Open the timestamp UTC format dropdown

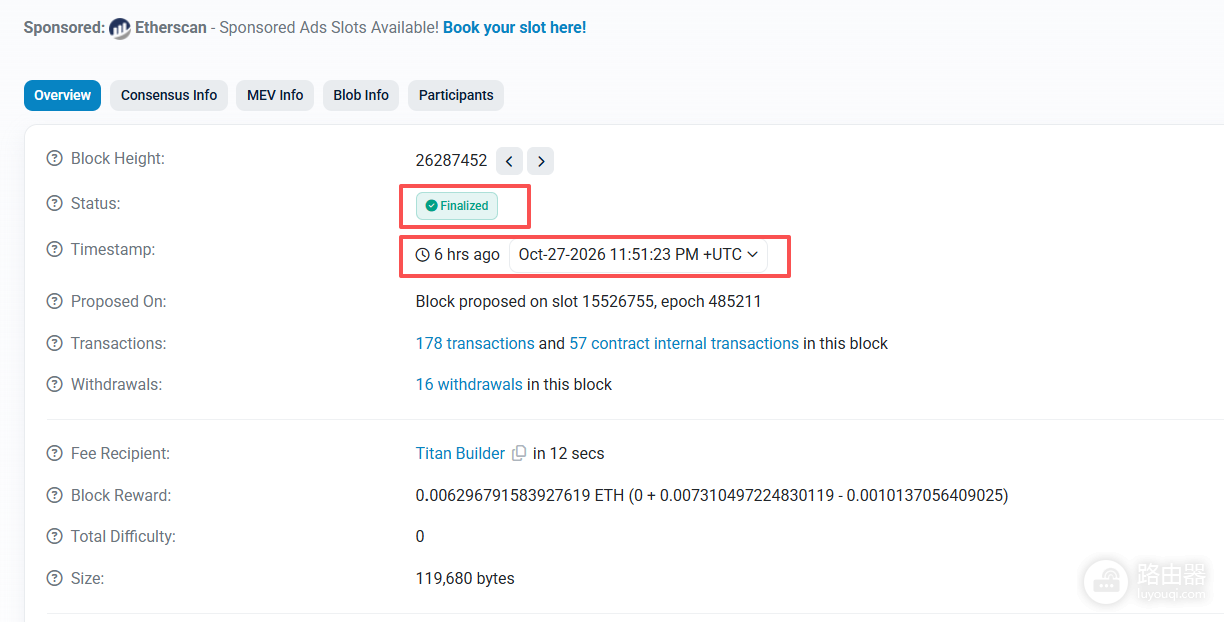pyautogui.click(x=638, y=255)
